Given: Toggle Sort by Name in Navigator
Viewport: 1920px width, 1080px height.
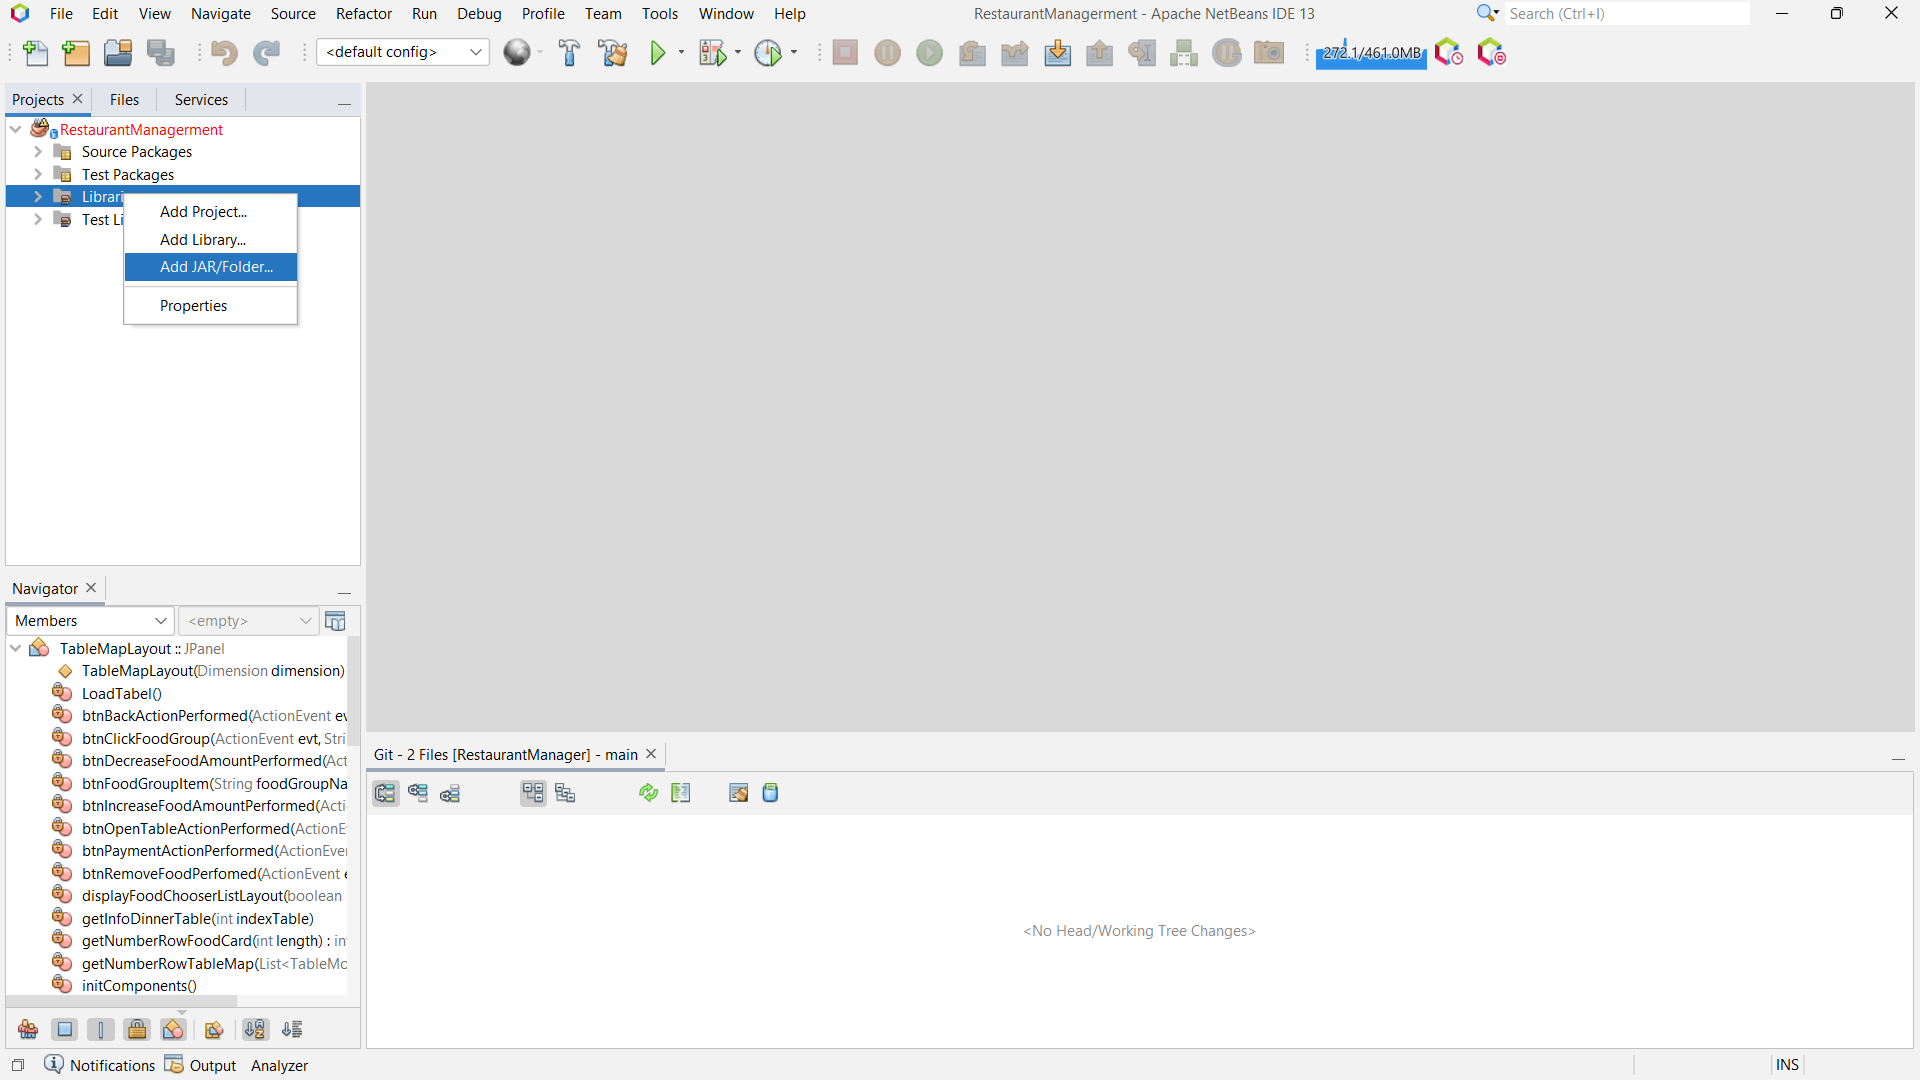Looking at the screenshot, I should click(x=255, y=1029).
